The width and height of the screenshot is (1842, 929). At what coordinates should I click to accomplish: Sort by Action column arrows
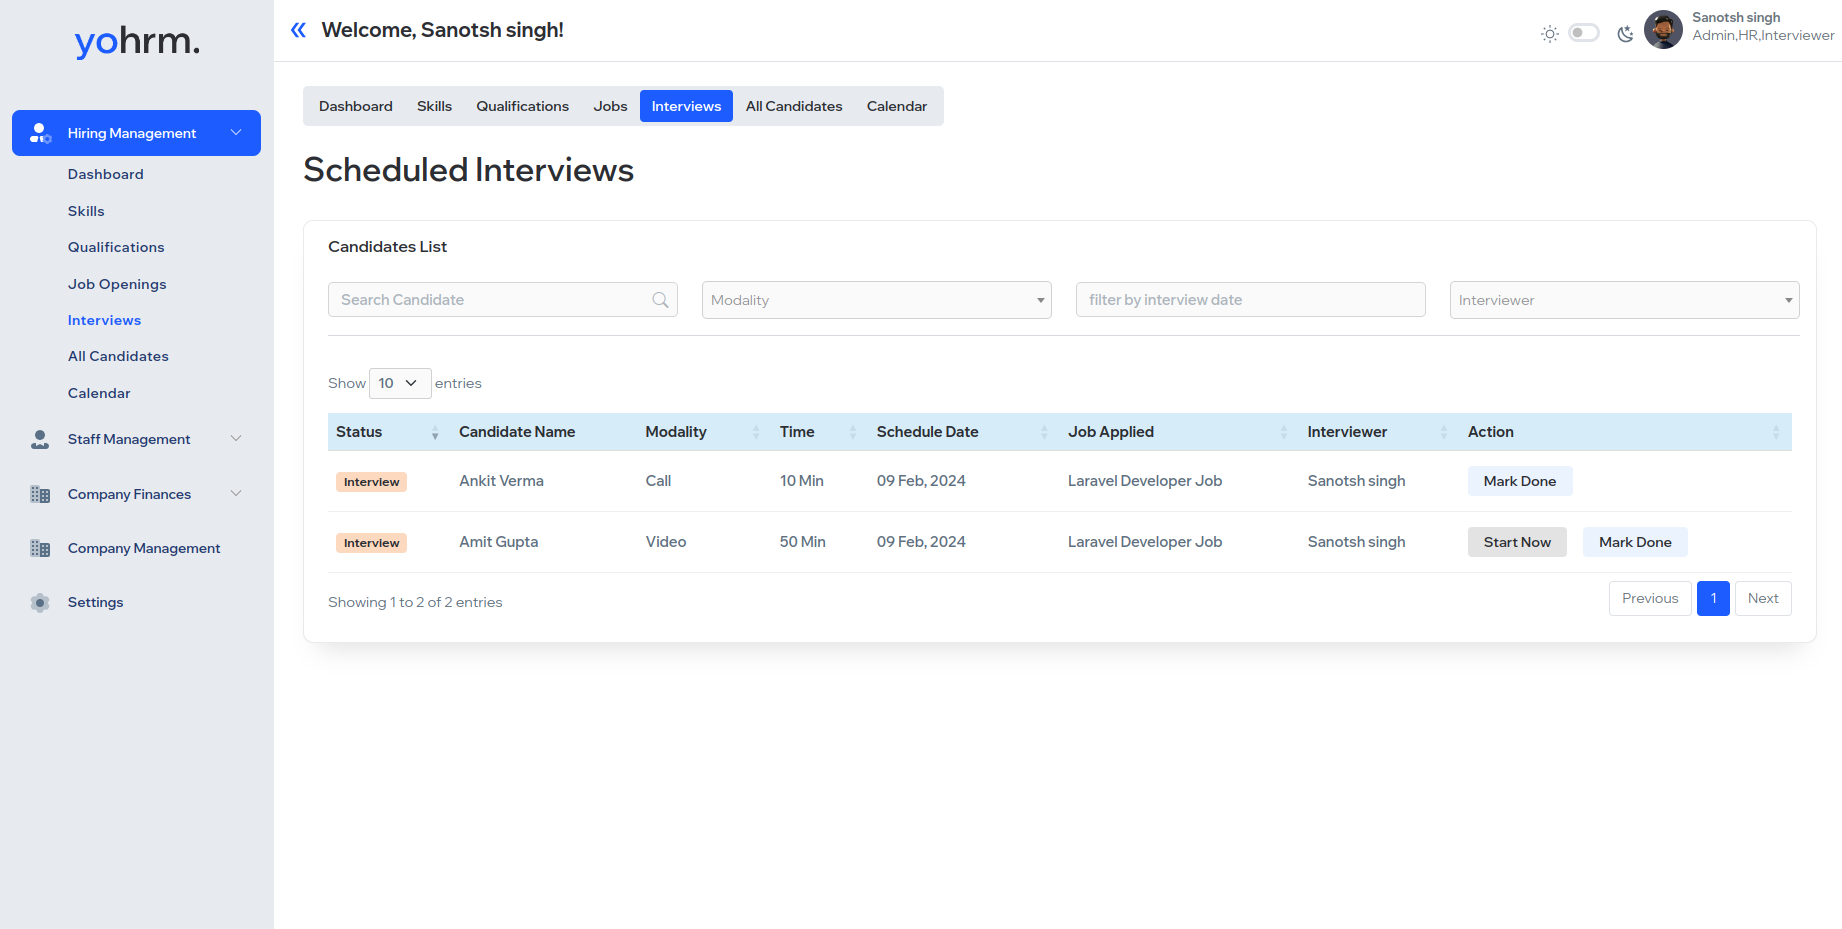coord(1776,432)
